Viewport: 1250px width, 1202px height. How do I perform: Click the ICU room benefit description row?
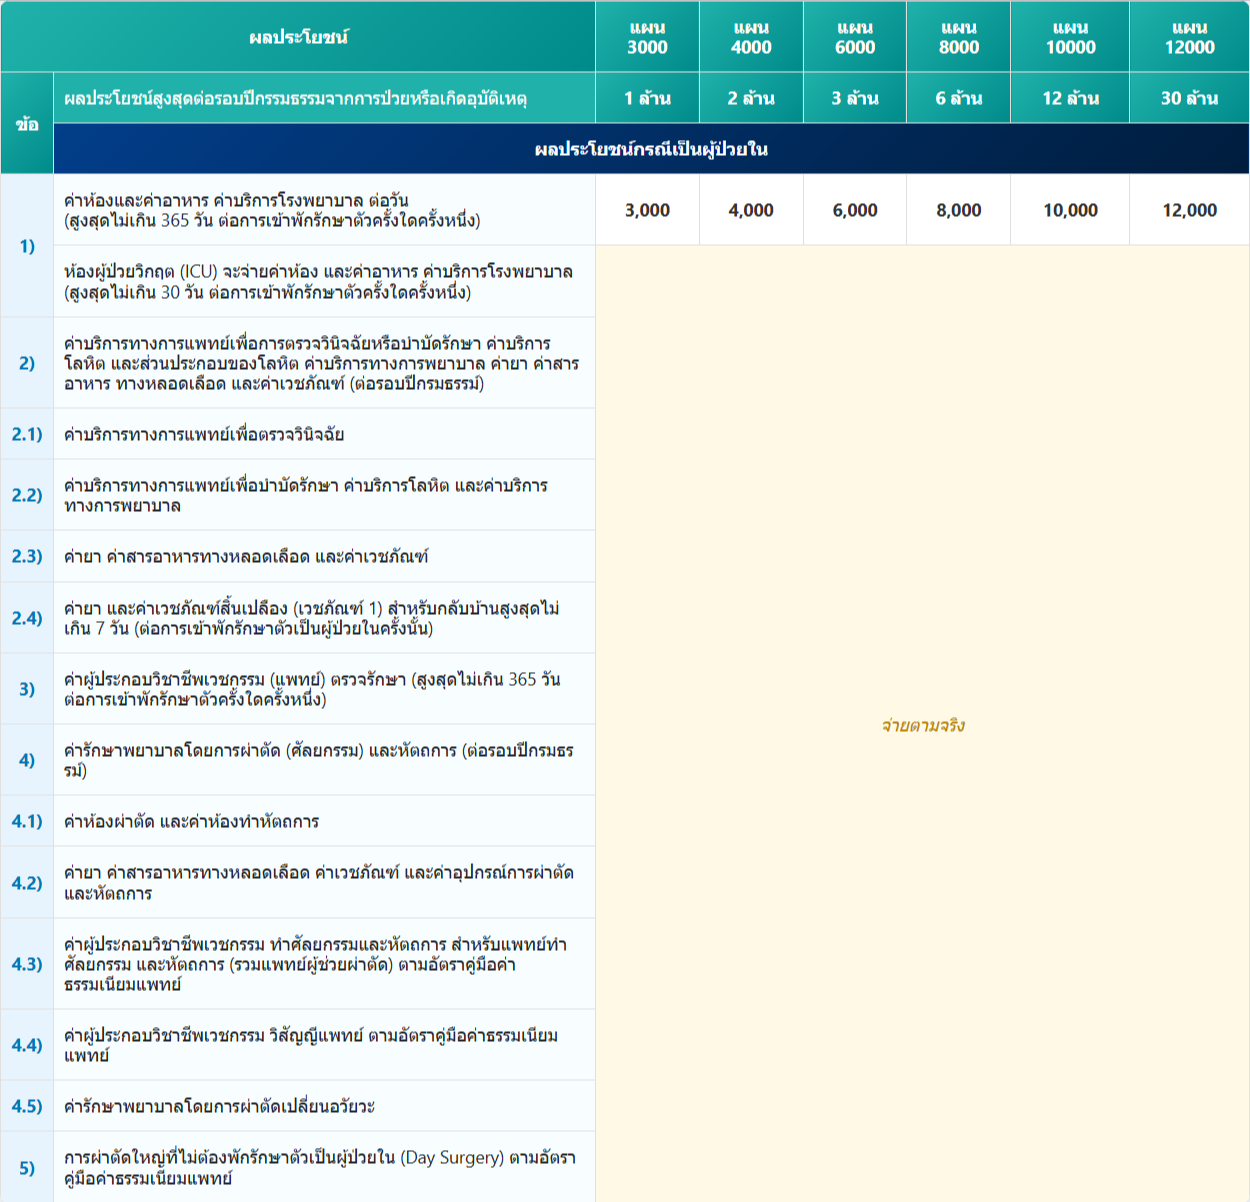318,282
